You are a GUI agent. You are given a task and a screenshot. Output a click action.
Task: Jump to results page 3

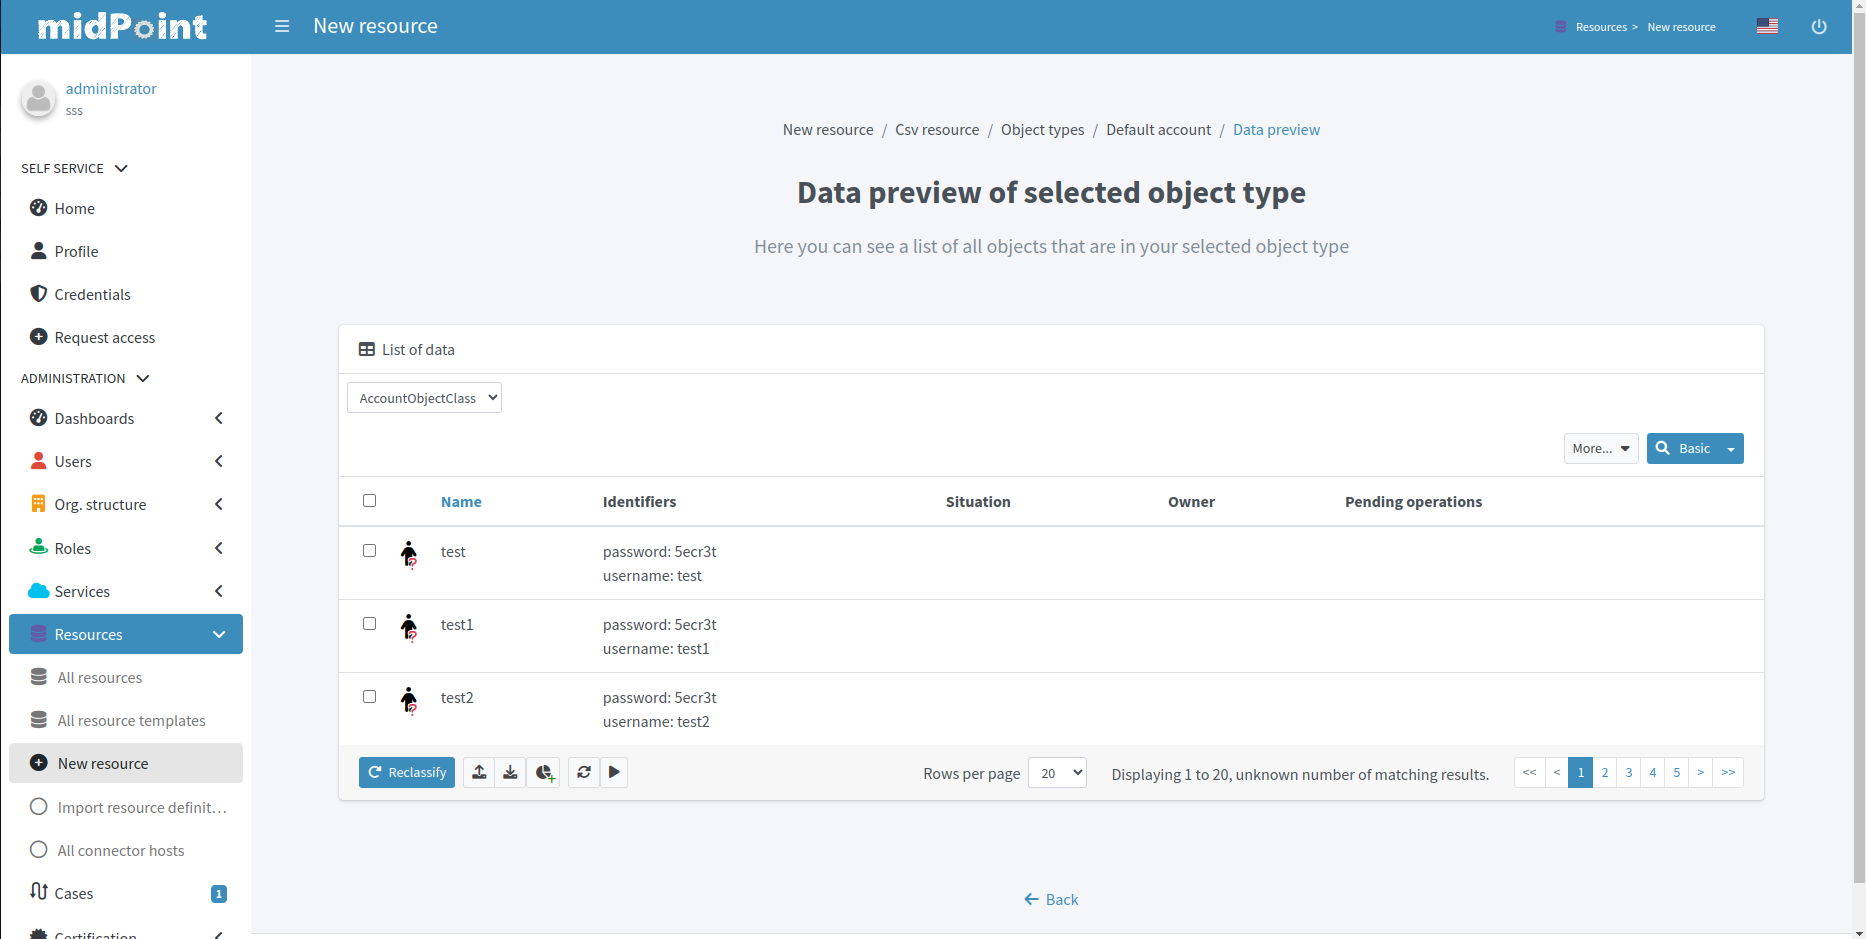[x=1628, y=772]
